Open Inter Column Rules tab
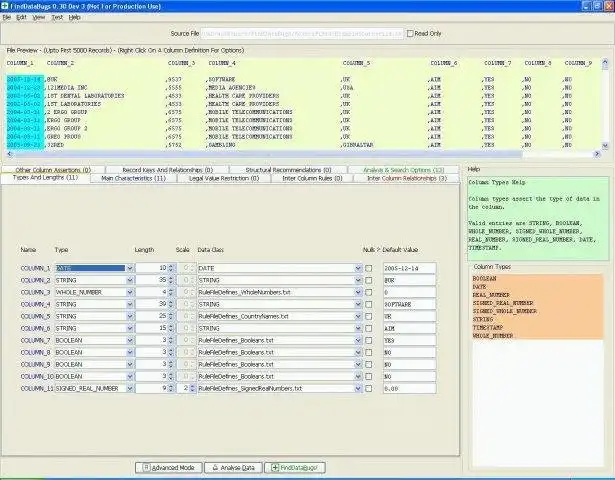Image resolution: width=615 pixels, height=480 pixels. click(x=312, y=178)
